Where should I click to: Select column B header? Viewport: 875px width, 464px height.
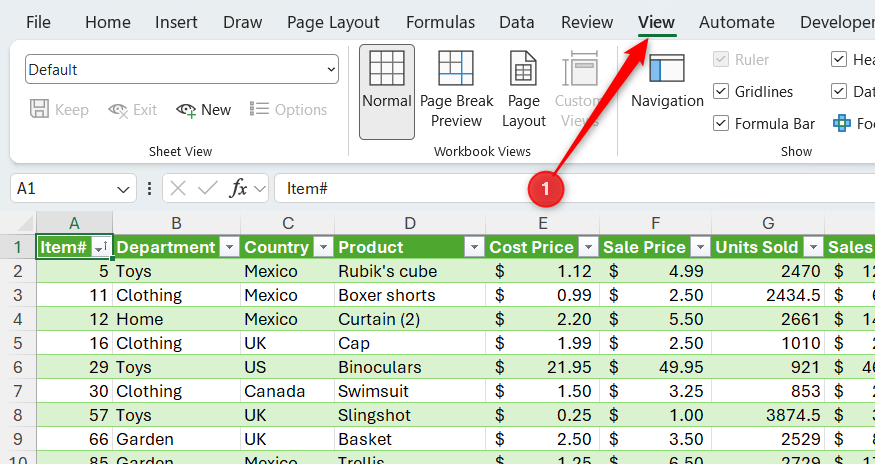pyautogui.click(x=176, y=223)
